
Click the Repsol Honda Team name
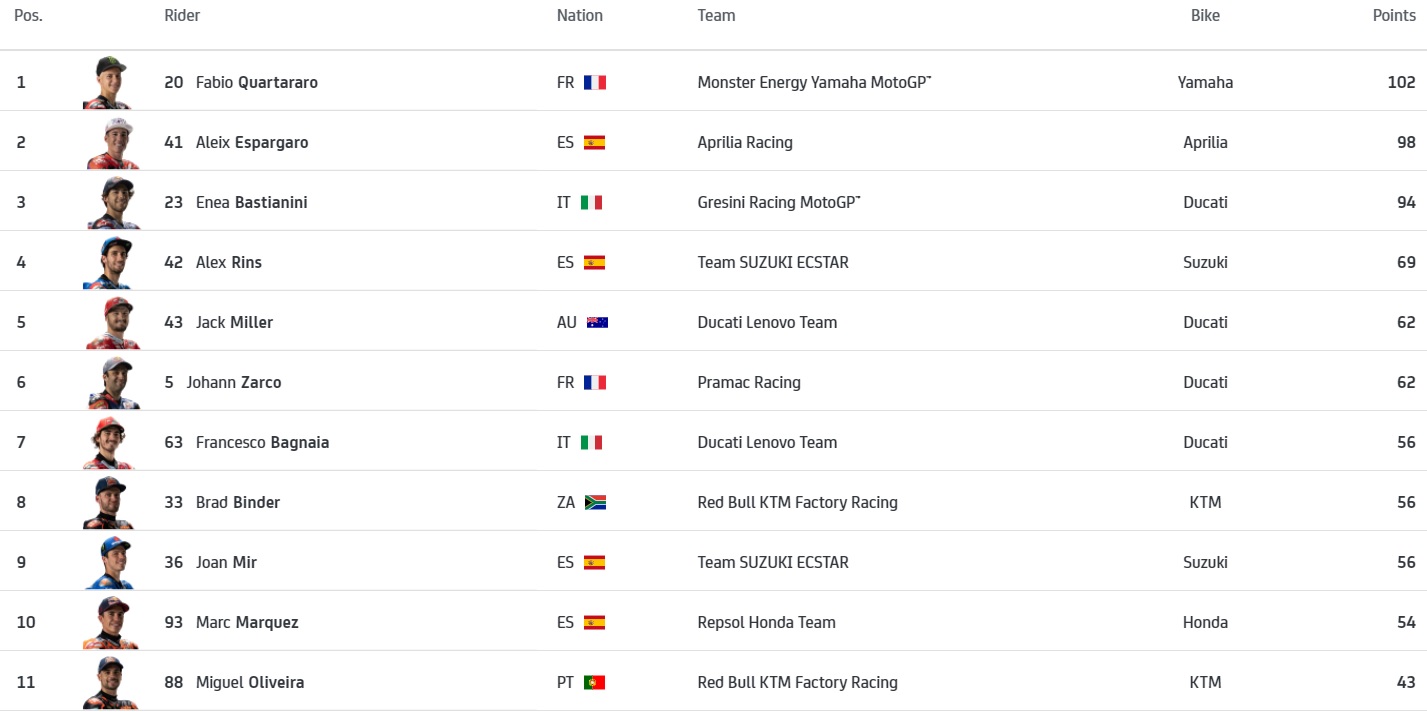pyautogui.click(x=766, y=622)
